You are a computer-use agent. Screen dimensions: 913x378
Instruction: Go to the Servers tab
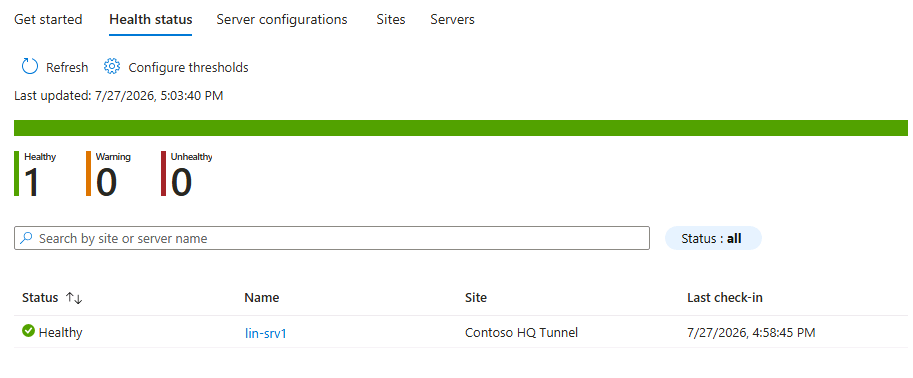pos(452,19)
